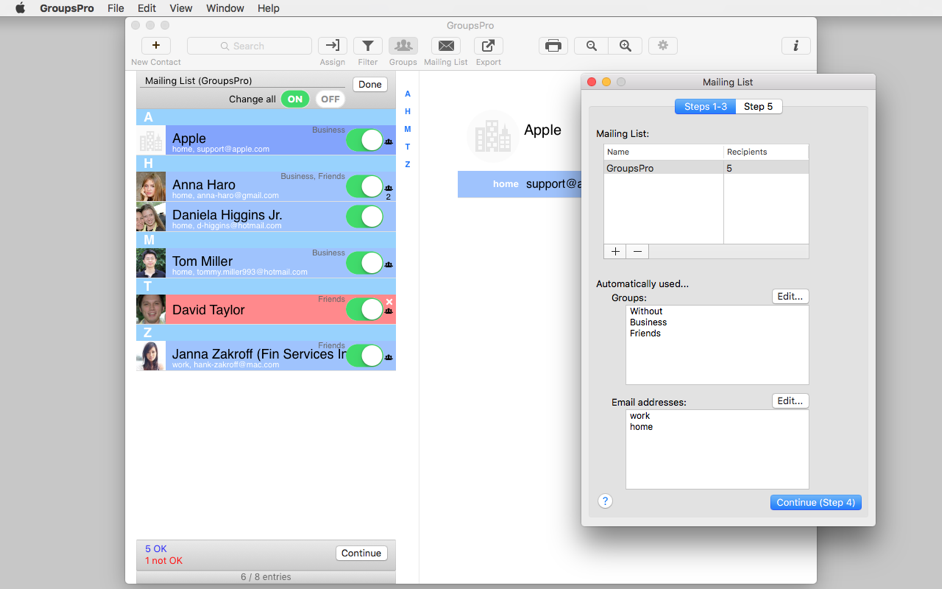942x589 pixels.
Task: Open the File menu
Action: tap(116, 8)
